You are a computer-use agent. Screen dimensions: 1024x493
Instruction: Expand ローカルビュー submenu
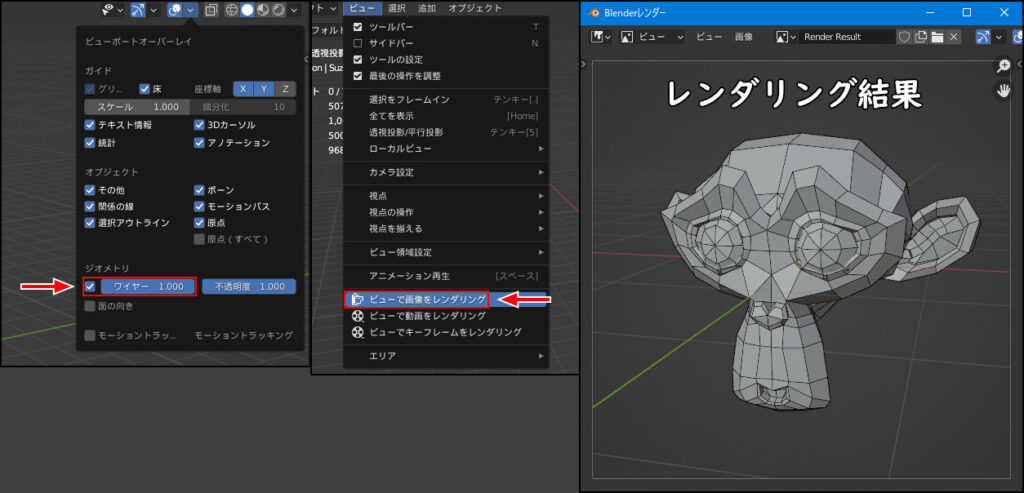click(445, 148)
